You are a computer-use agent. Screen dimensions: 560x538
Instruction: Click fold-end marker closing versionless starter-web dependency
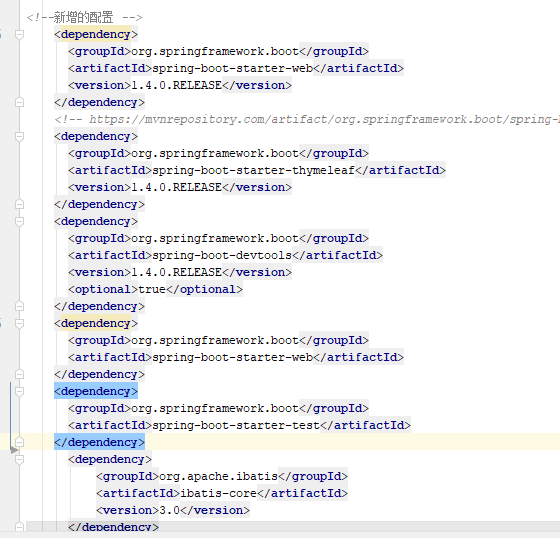[19, 374]
